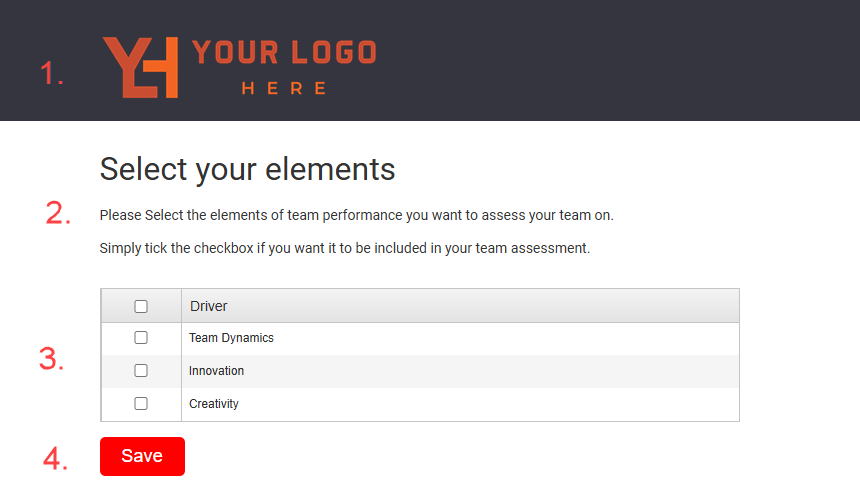The image size is (860, 503).
Task: Click the YH logo icon
Action: point(140,67)
